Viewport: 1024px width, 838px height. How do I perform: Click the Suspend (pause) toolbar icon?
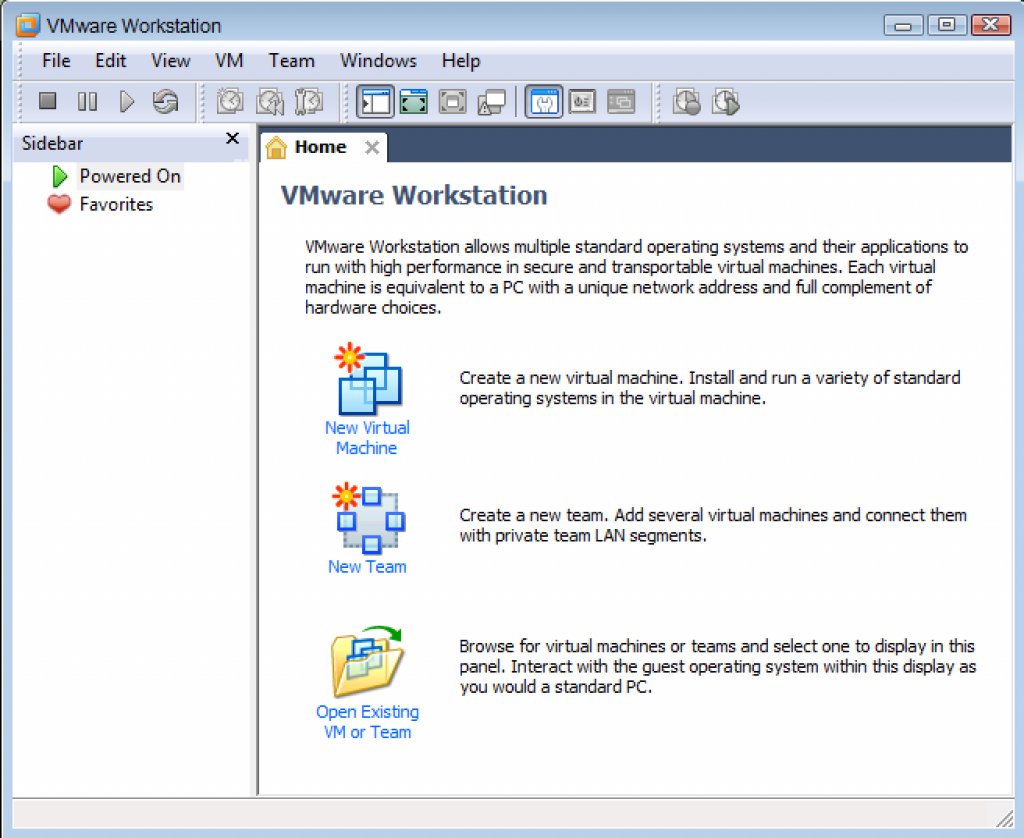pos(87,101)
